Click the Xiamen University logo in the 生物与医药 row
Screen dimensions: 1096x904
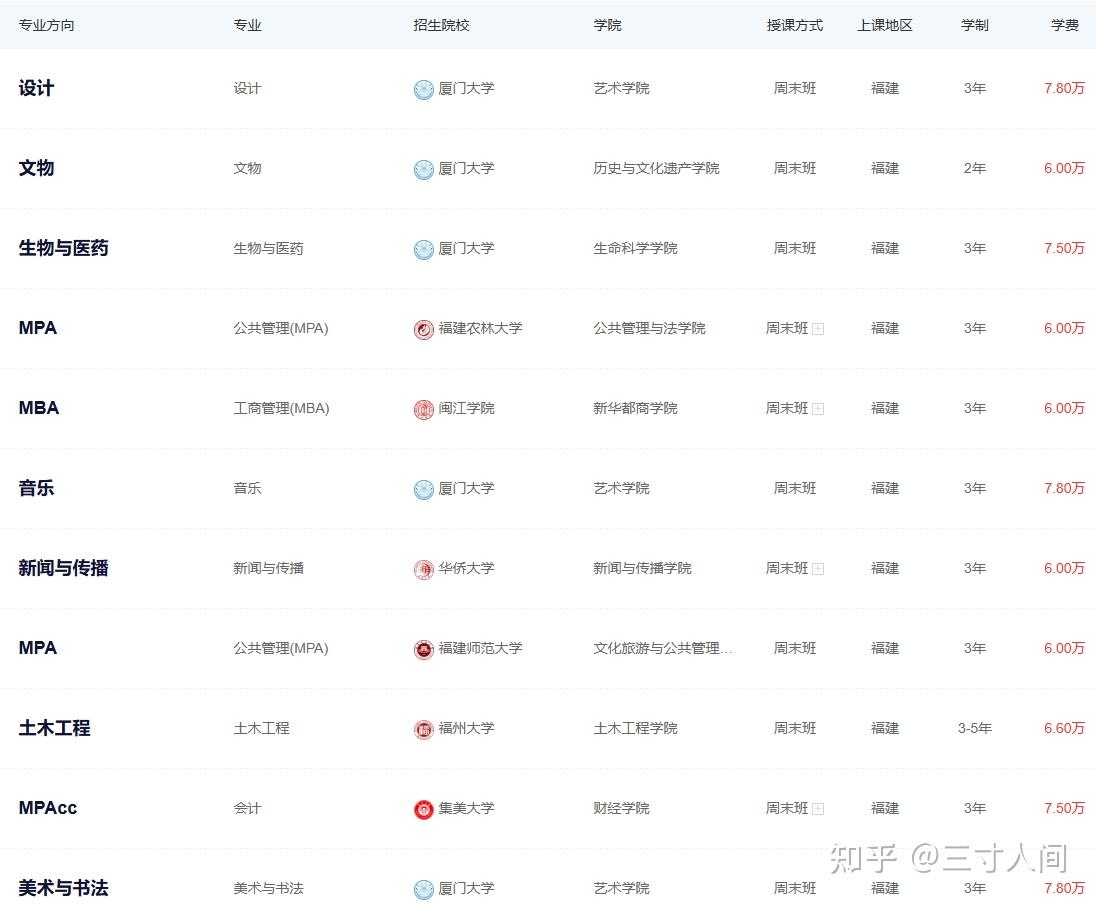[x=424, y=250]
